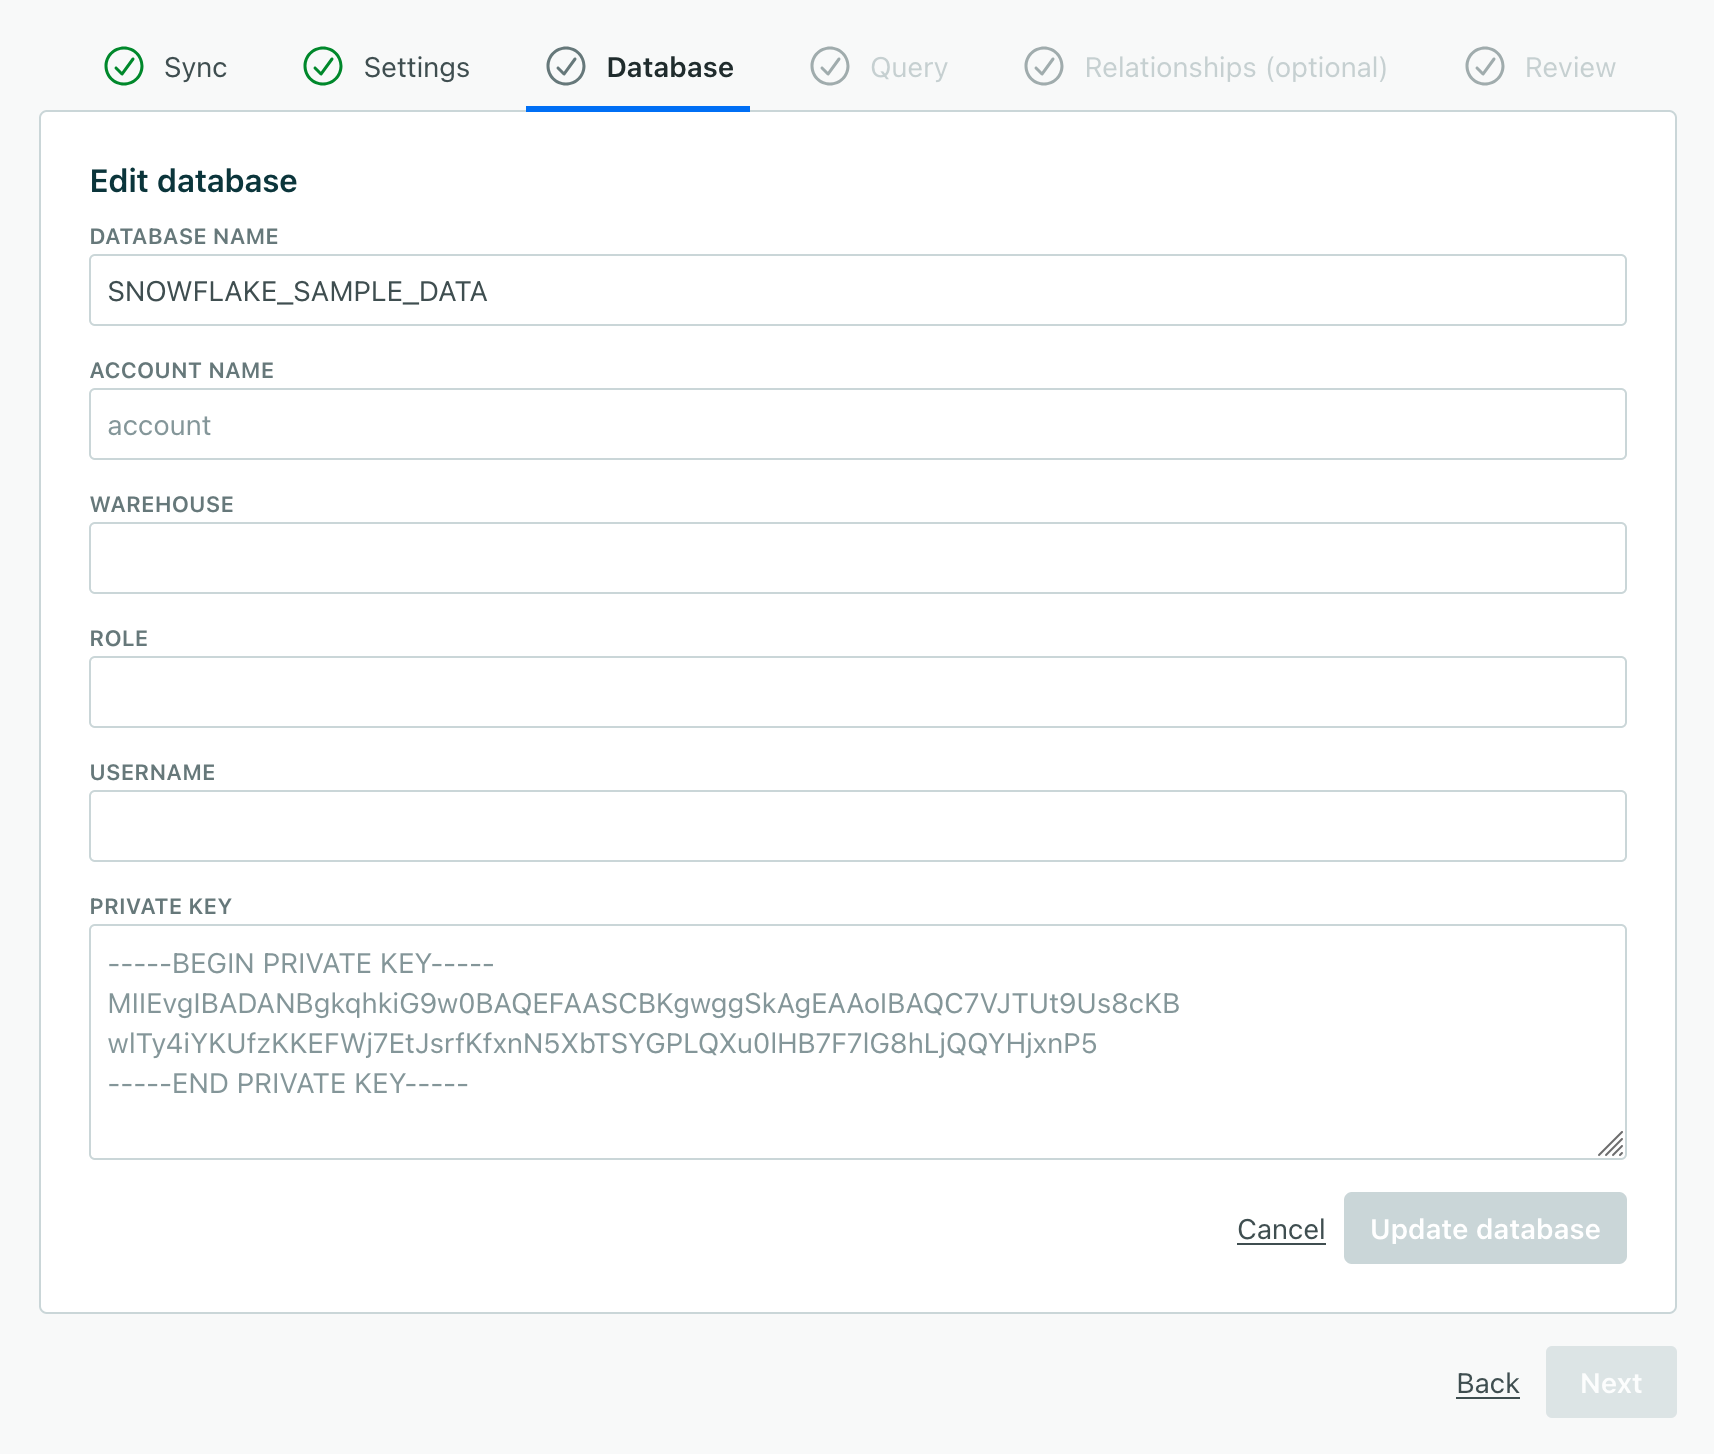Go to the Sync step tab
1714x1454 pixels.
[166, 67]
